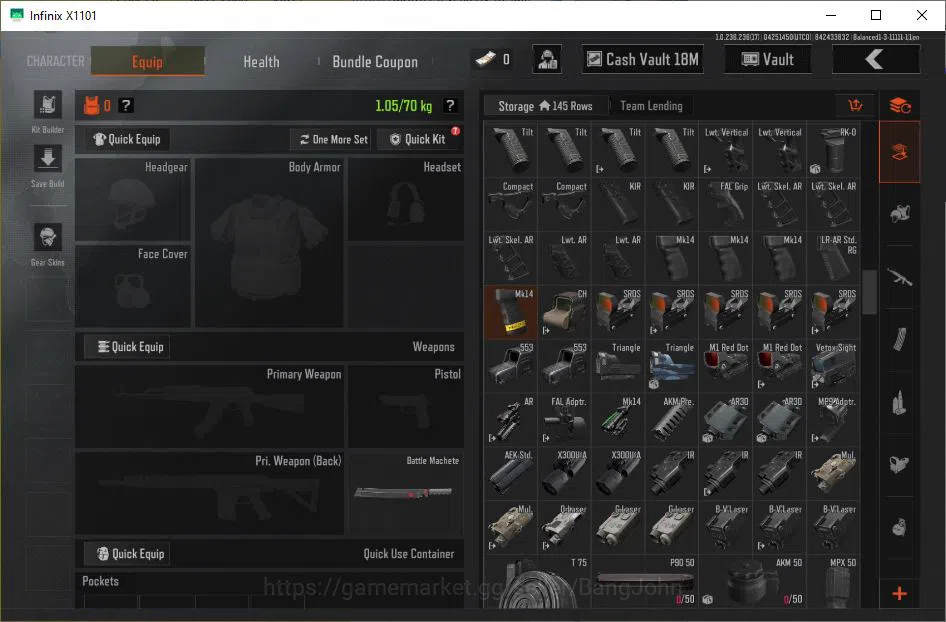Open the Bundle Coupon tab
The height and width of the screenshot is (622, 946).
click(x=375, y=62)
